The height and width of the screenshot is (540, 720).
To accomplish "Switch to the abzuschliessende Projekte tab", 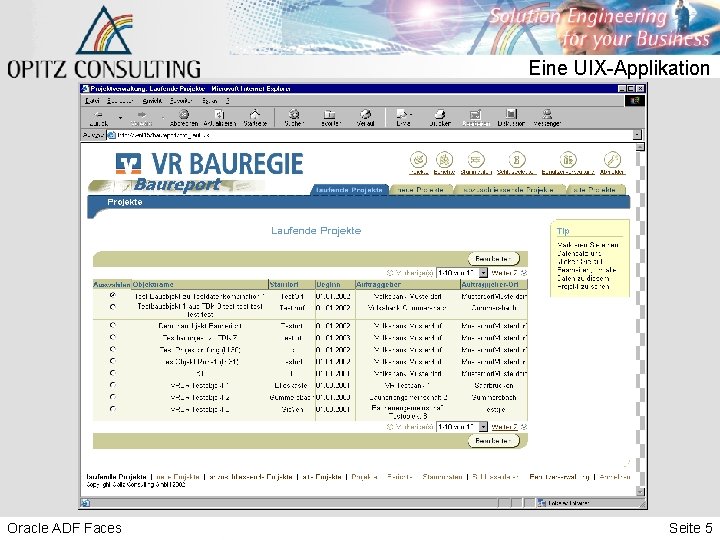I will [x=508, y=190].
